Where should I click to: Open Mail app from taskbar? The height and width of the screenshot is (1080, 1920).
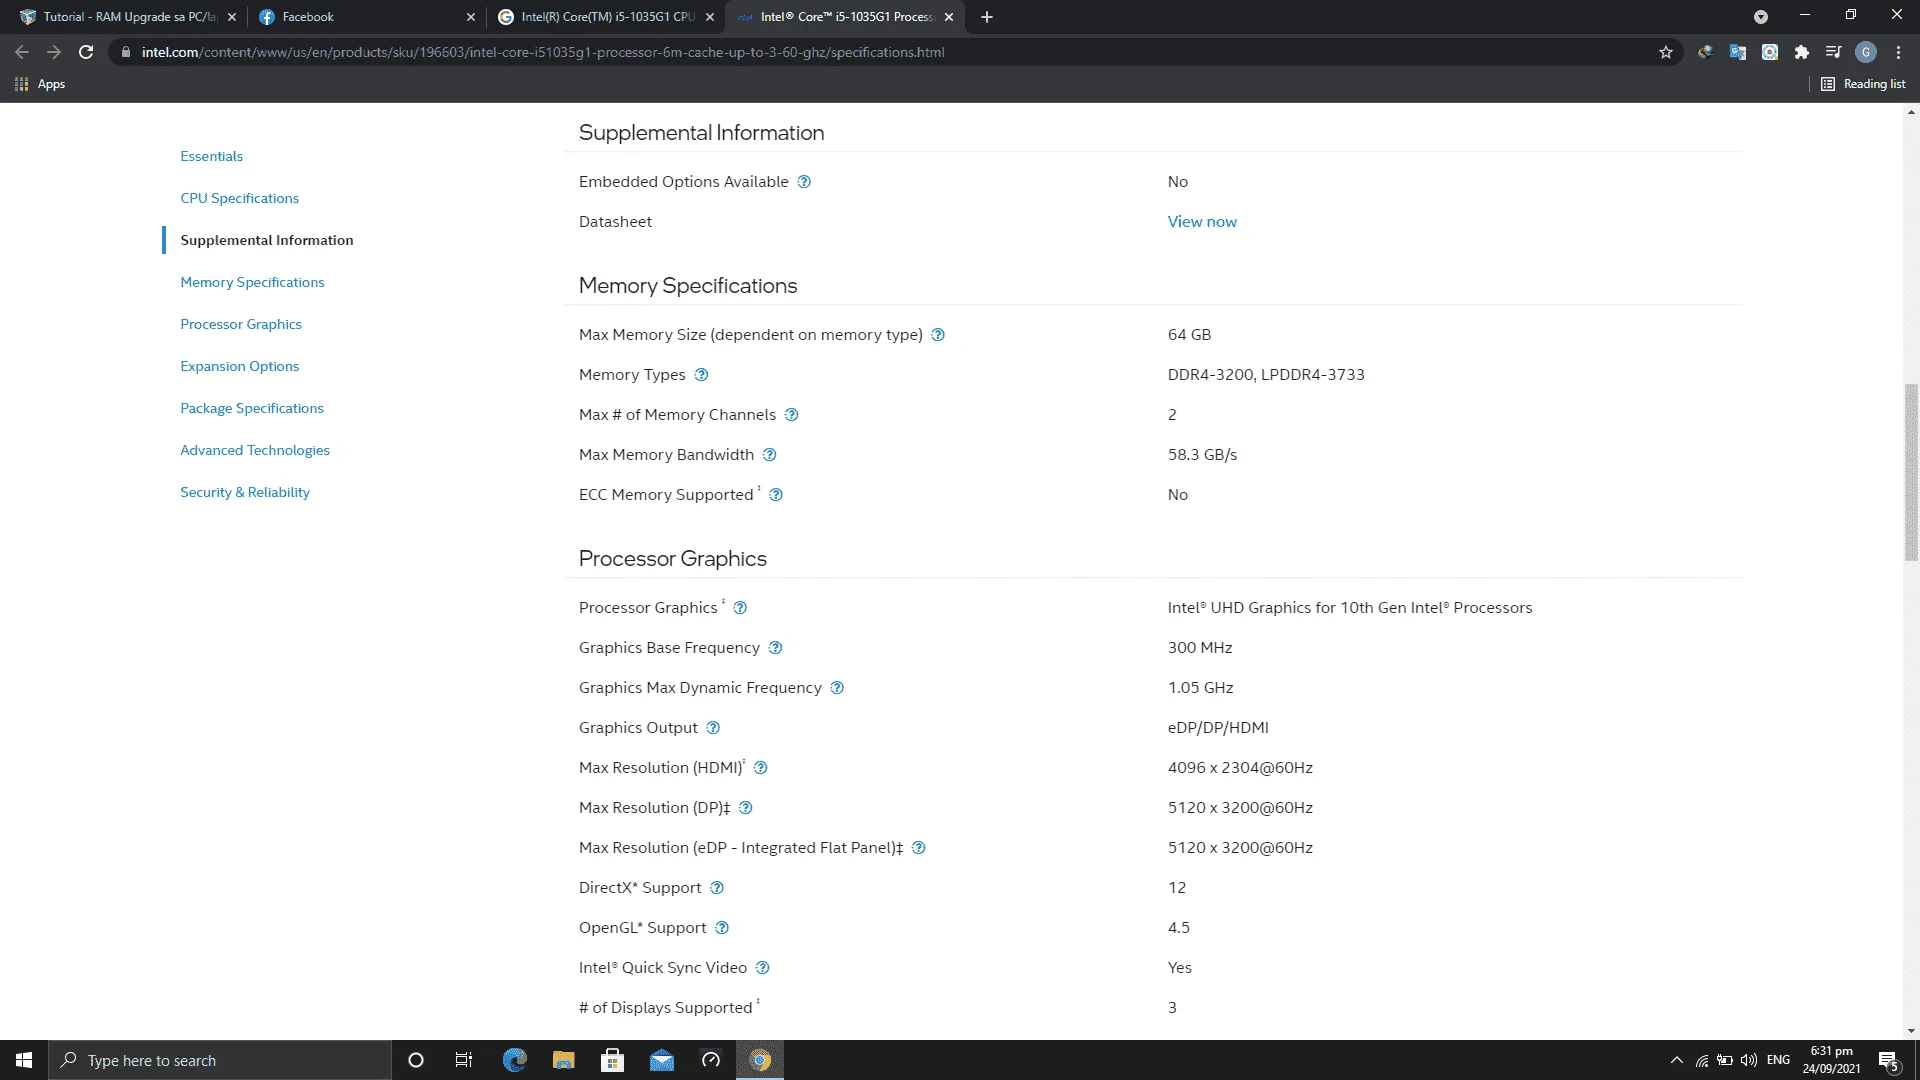point(661,1060)
